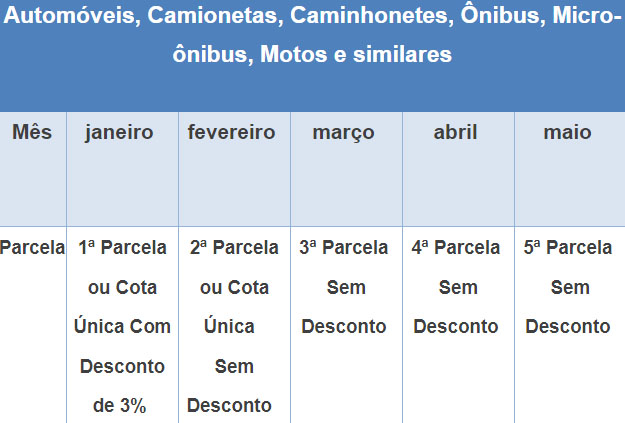This screenshot has width=625, height=423.
Task: Click "ou Cota" in the fevereiro column
Action: click(x=234, y=287)
